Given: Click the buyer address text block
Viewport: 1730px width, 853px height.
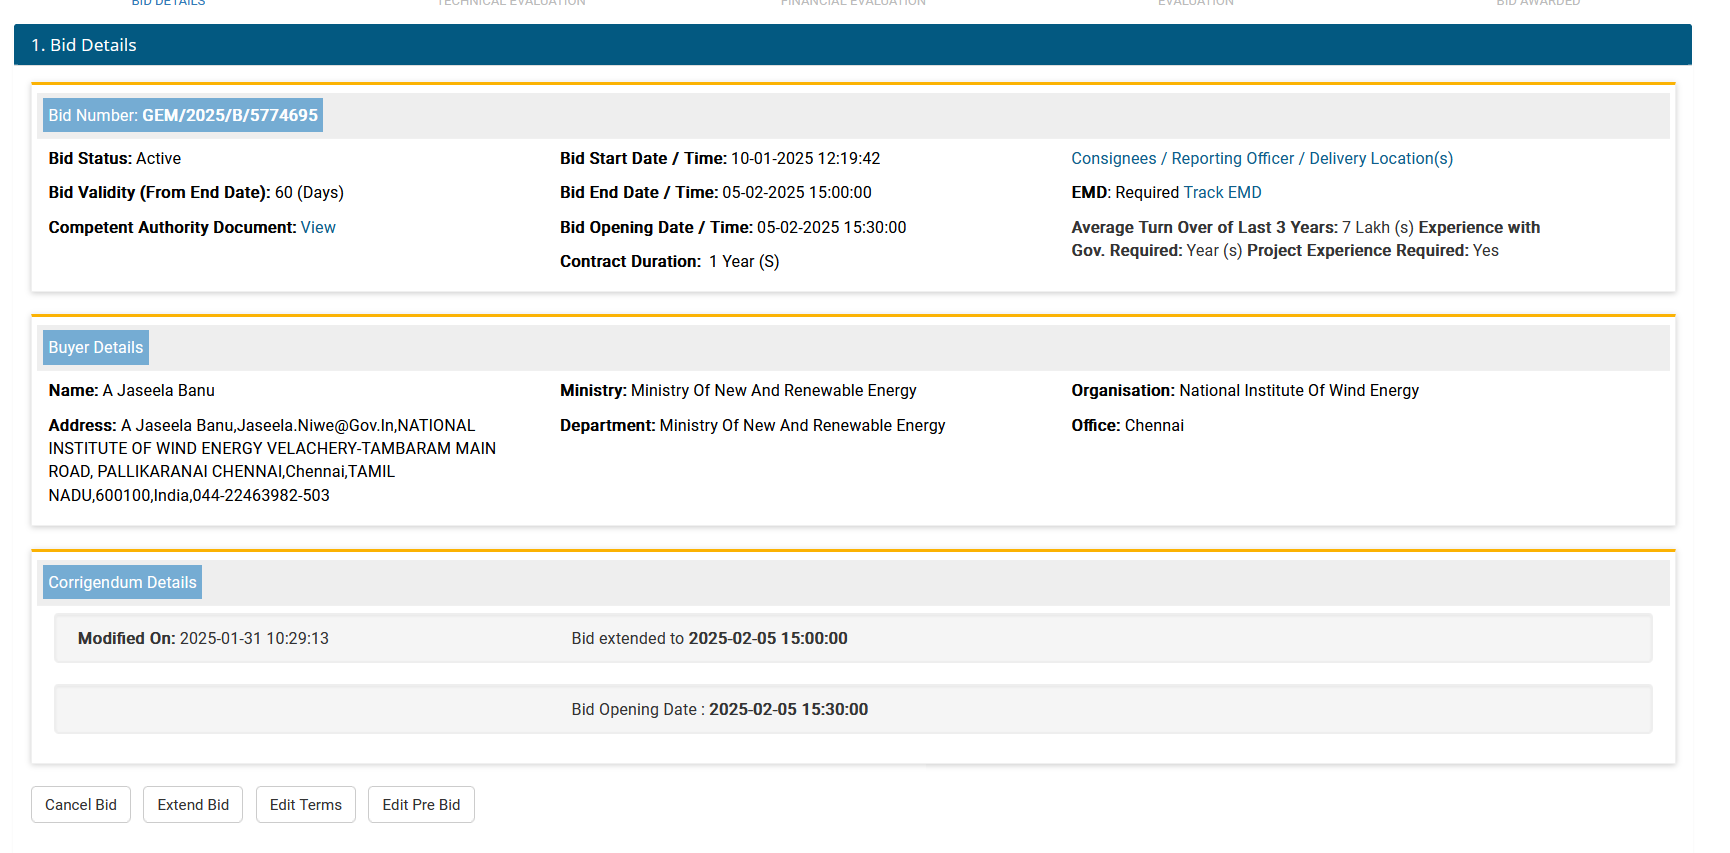Looking at the screenshot, I should (x=272, y=460).
